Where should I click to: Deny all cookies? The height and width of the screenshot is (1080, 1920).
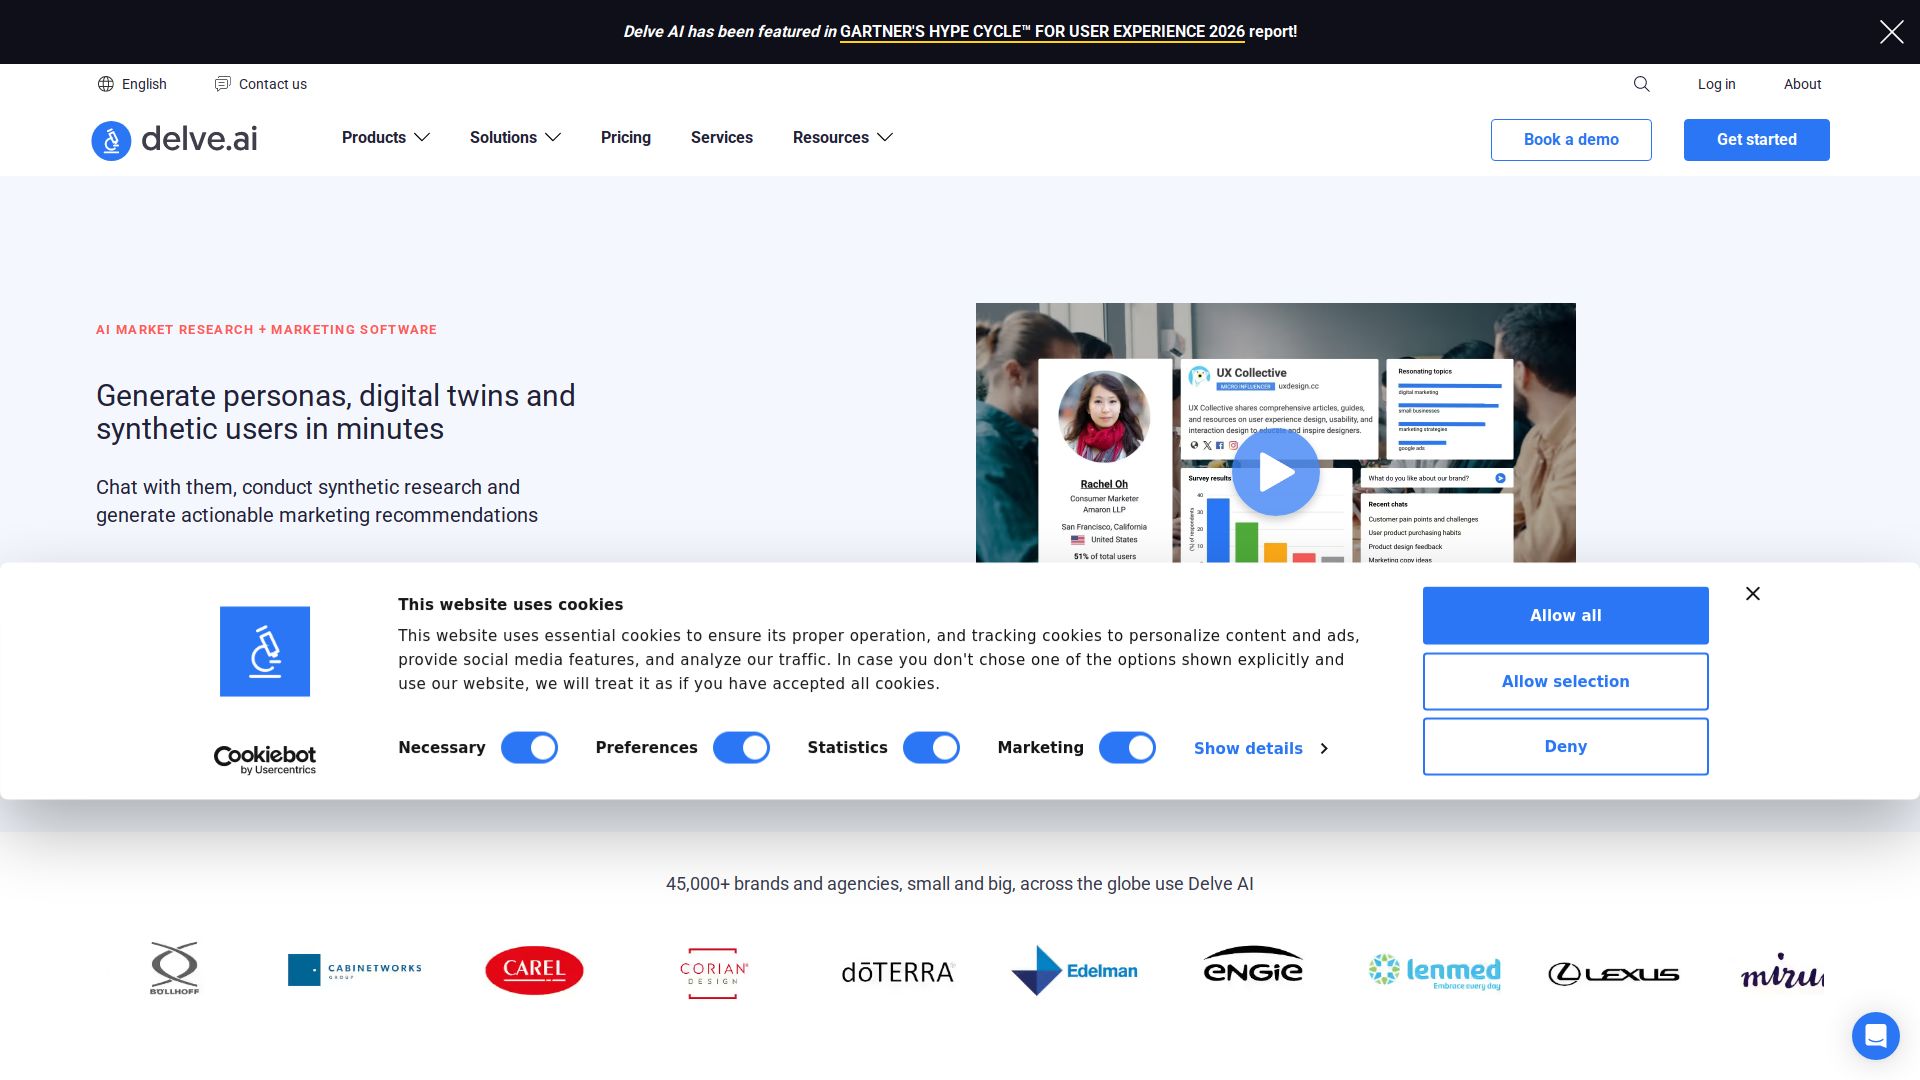click(1566, 747)
